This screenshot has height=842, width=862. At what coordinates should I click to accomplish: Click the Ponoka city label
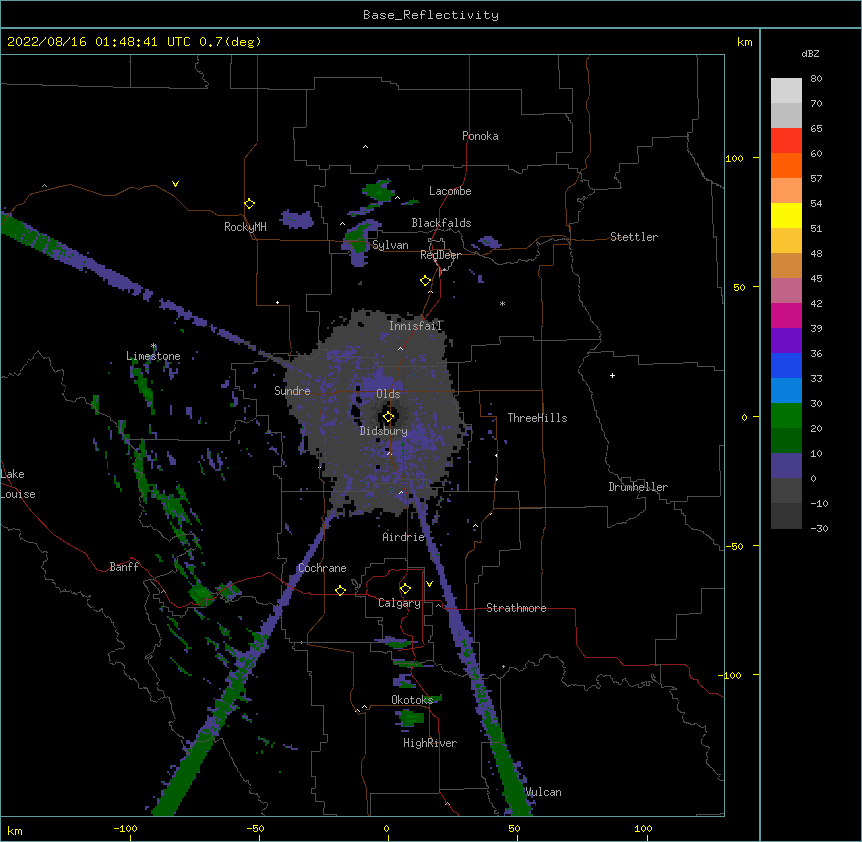[480, 136]
